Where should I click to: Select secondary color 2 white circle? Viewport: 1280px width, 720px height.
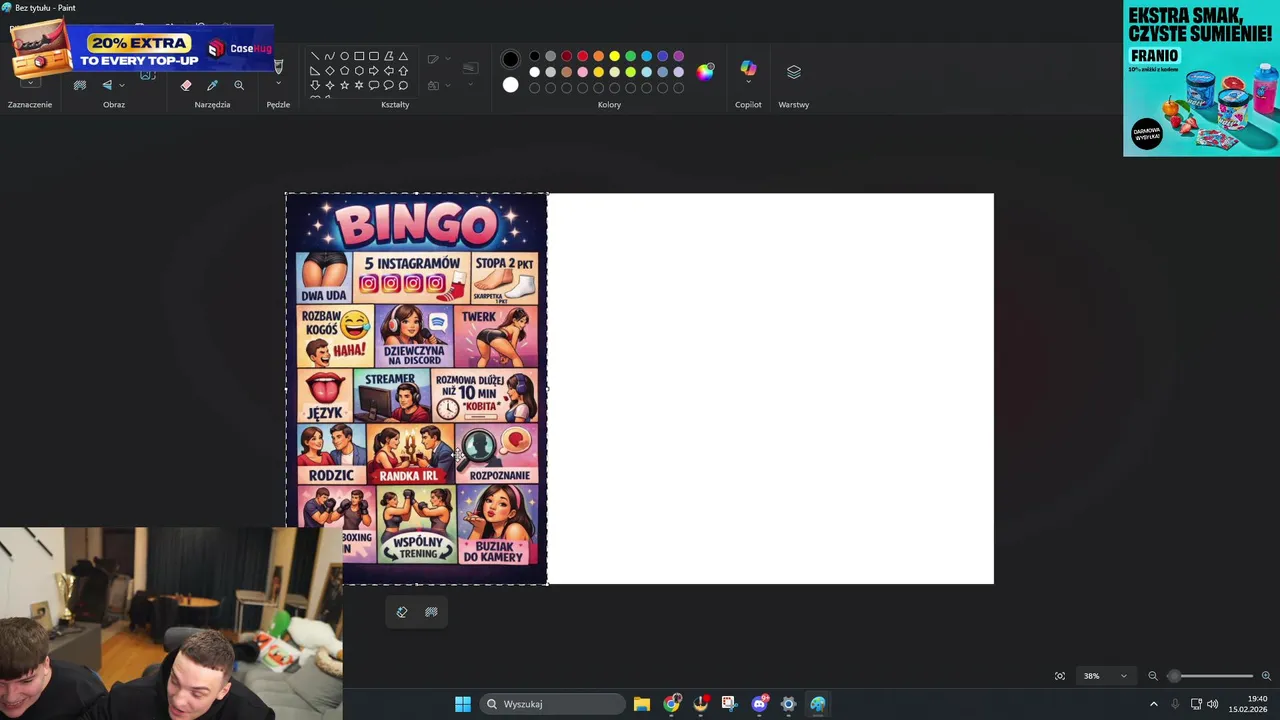[x=511, y=85]
